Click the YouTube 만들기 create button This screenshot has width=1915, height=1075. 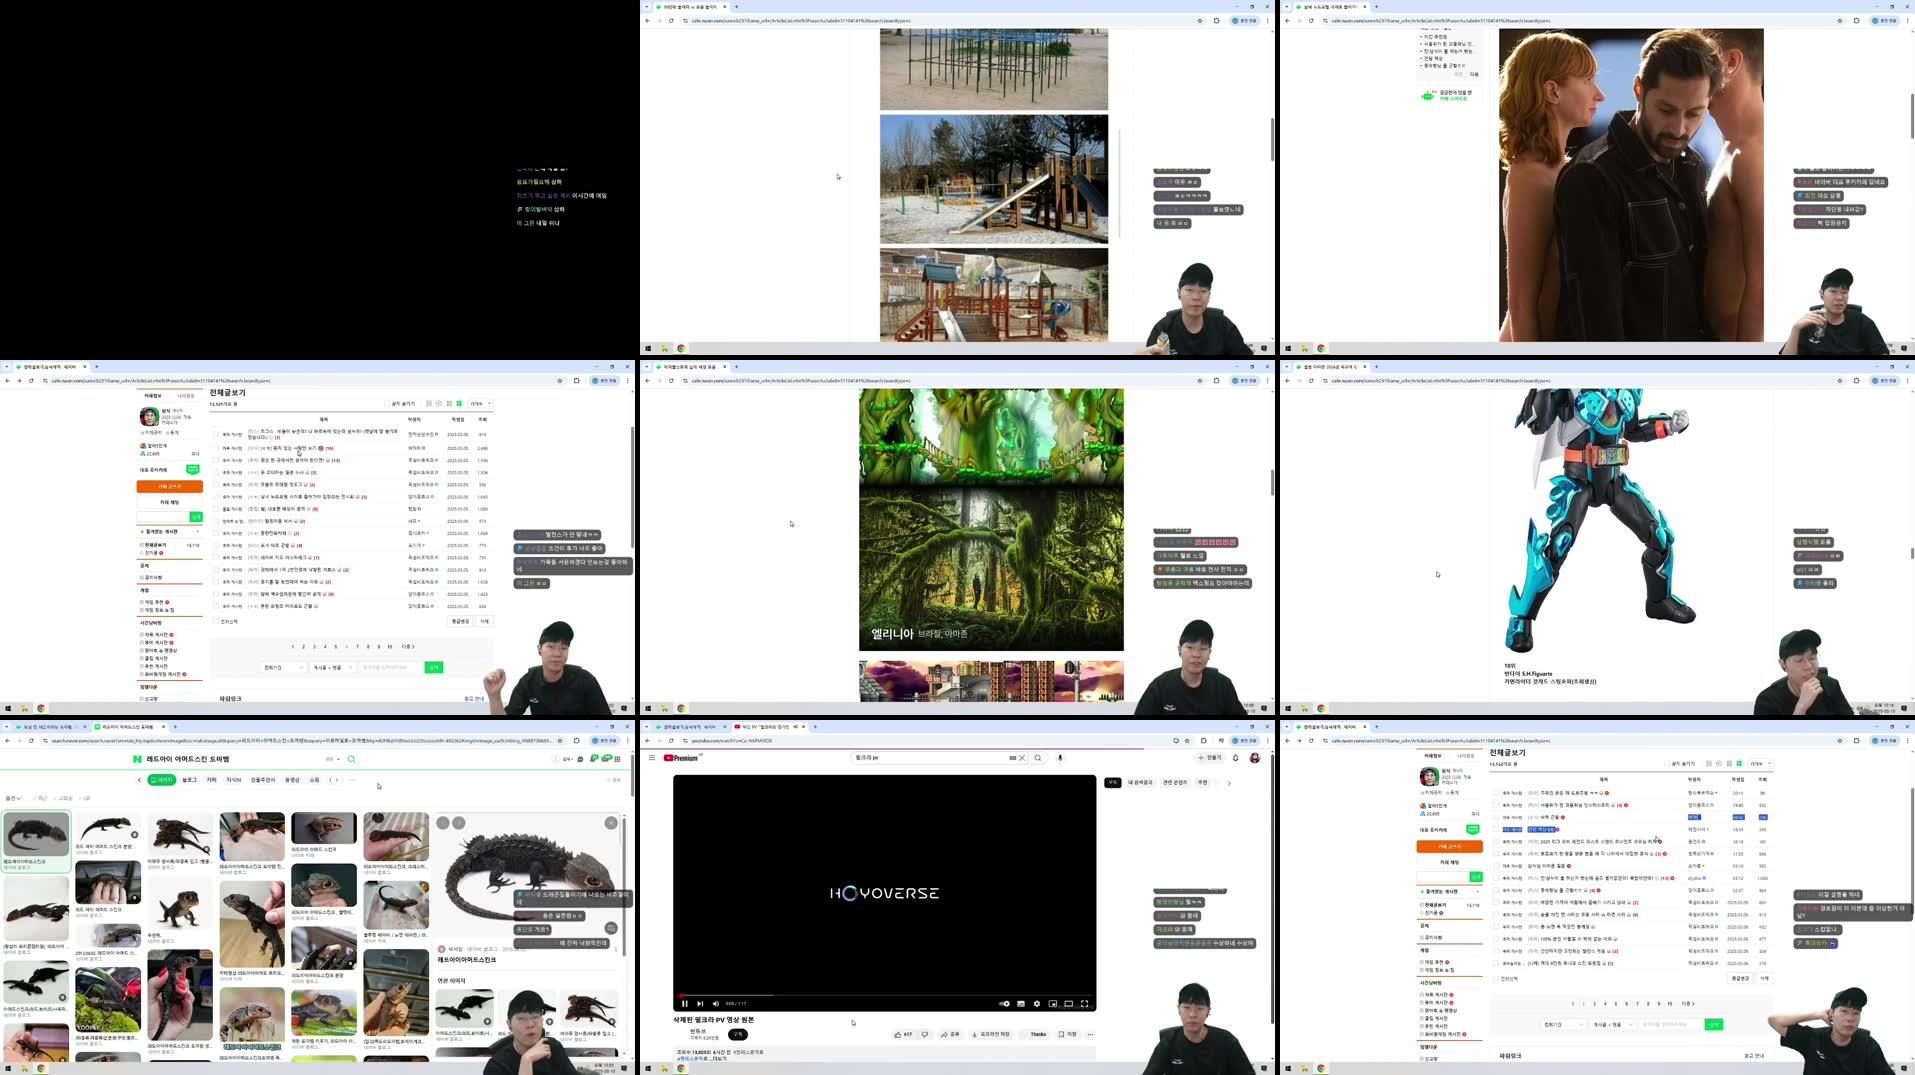1210,758
